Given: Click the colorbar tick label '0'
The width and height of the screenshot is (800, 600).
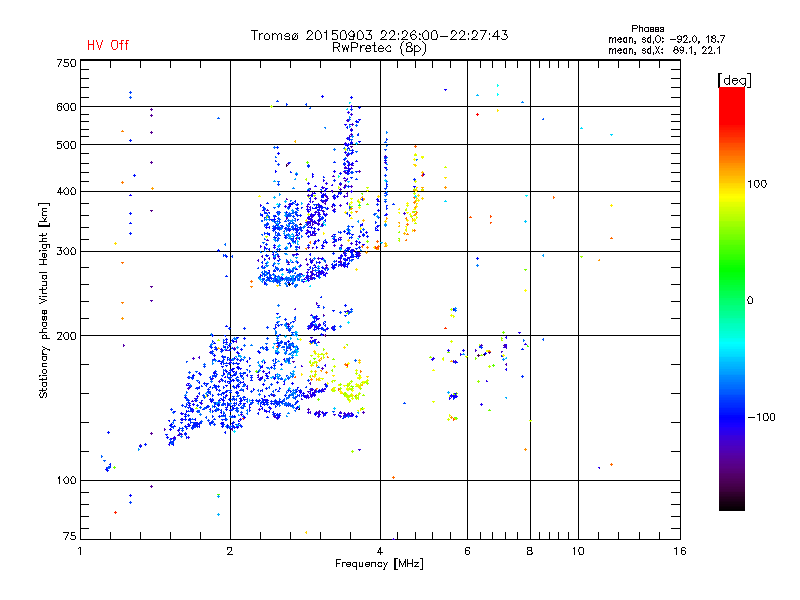Looking at the screenshot, I should point(750,301).
